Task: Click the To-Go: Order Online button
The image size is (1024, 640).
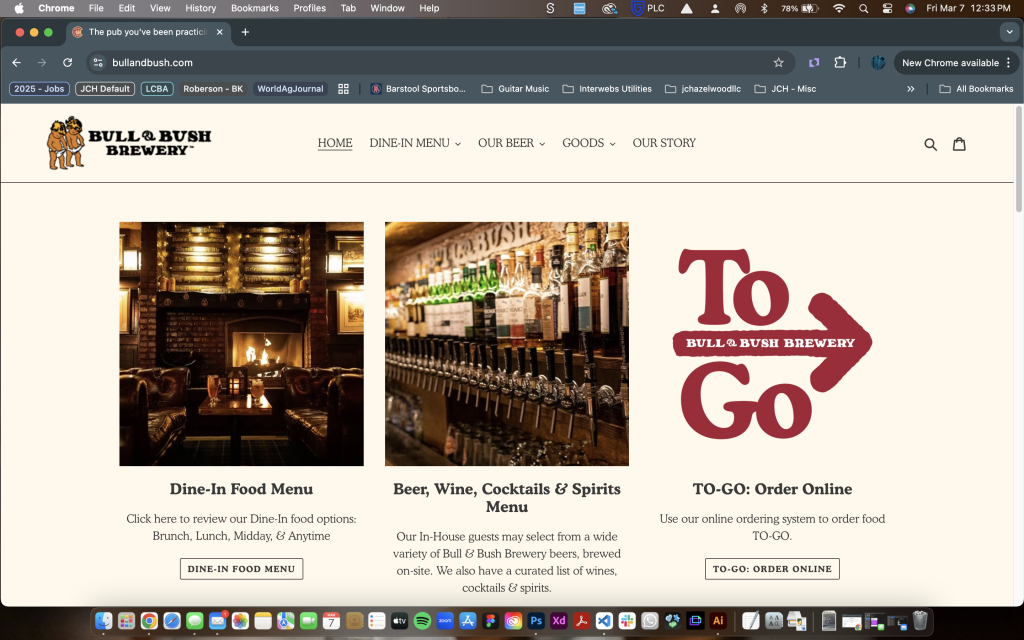Action: (772, 569)
